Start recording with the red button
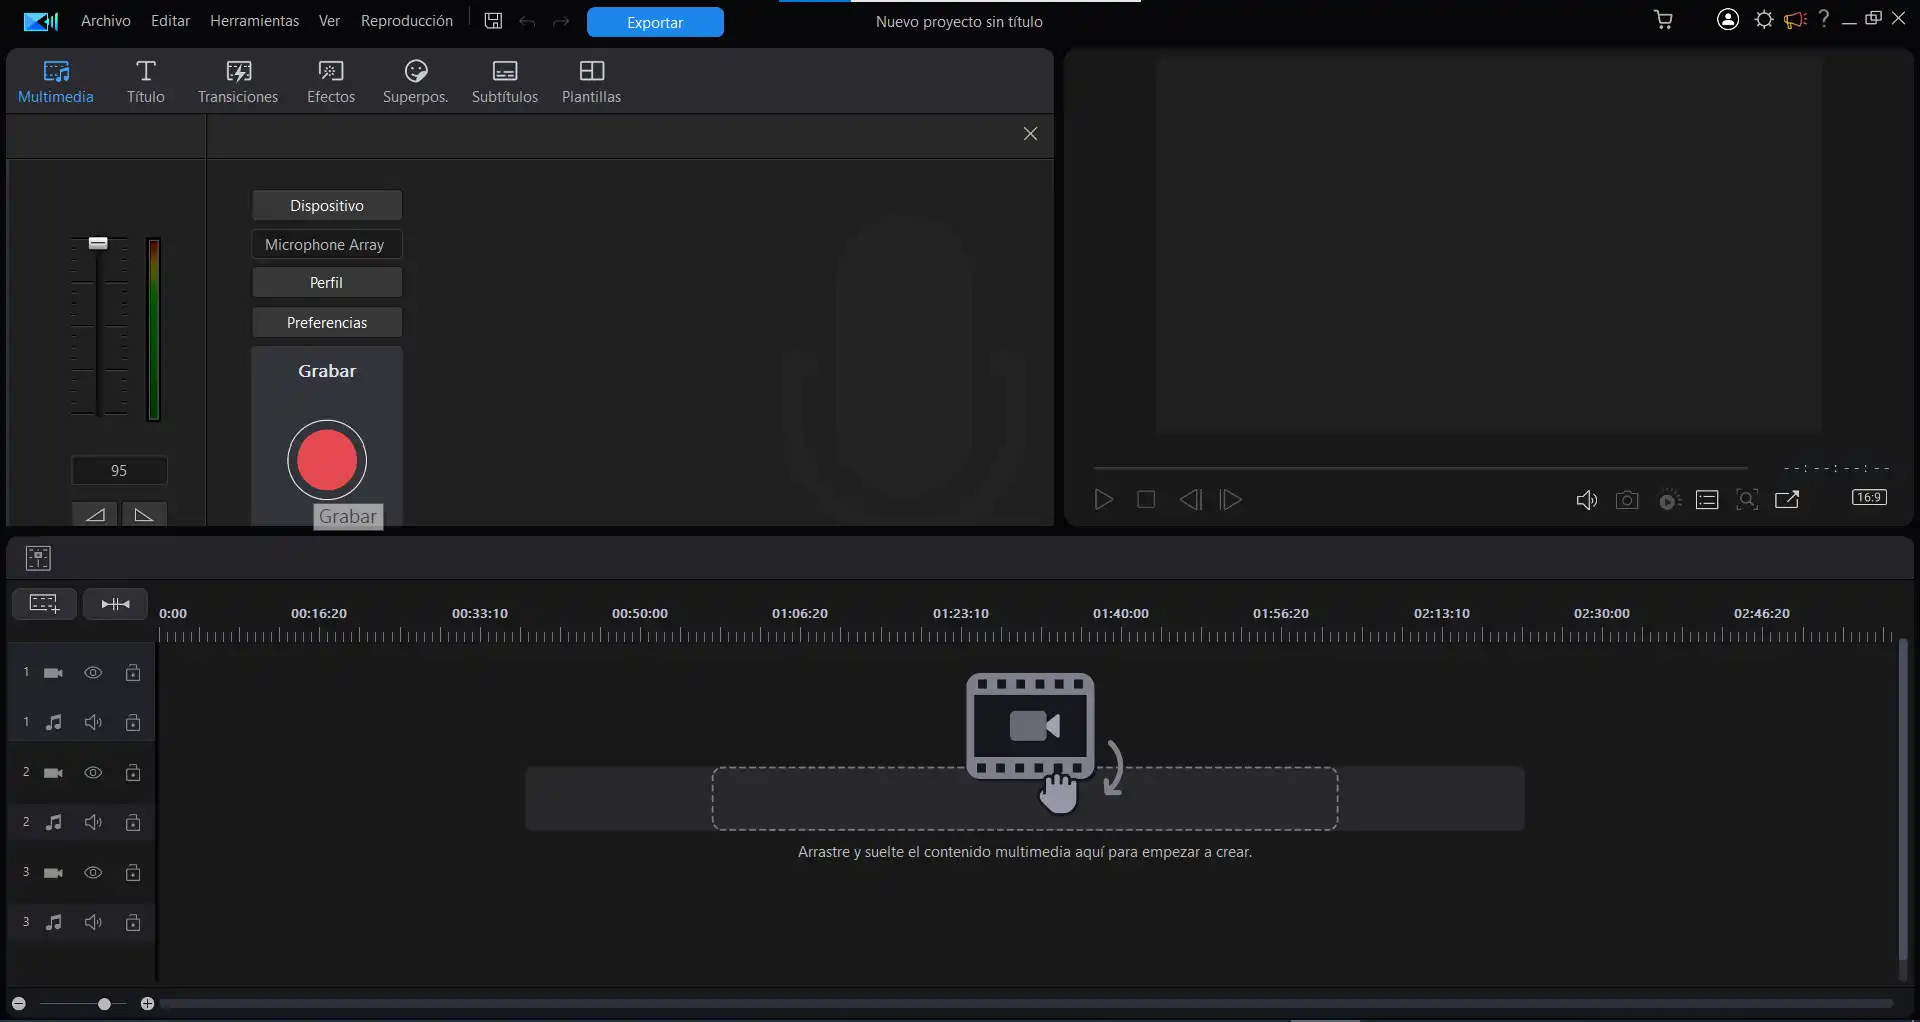The height and width of the screenshot is (1022, 1920). [327, 460]
